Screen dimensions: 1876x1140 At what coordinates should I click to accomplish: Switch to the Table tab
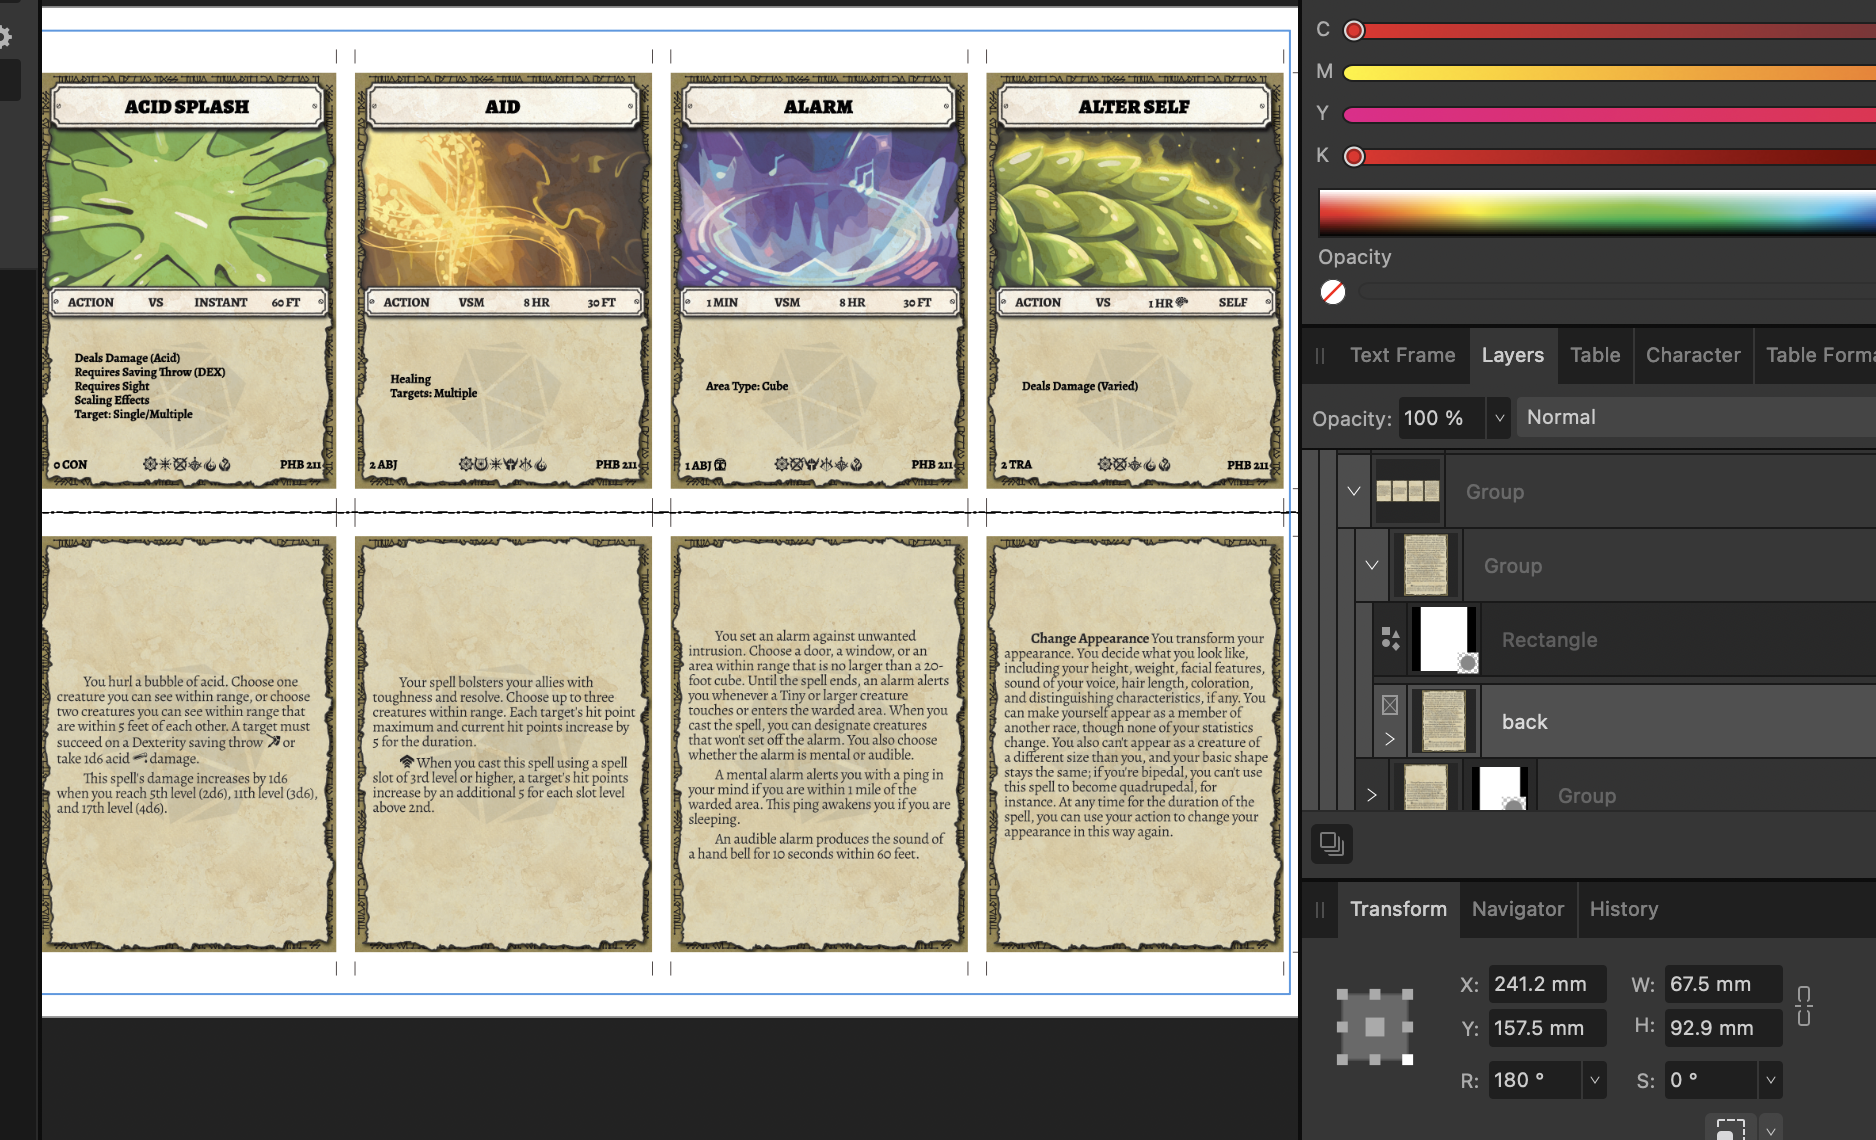pos(1595,355)
